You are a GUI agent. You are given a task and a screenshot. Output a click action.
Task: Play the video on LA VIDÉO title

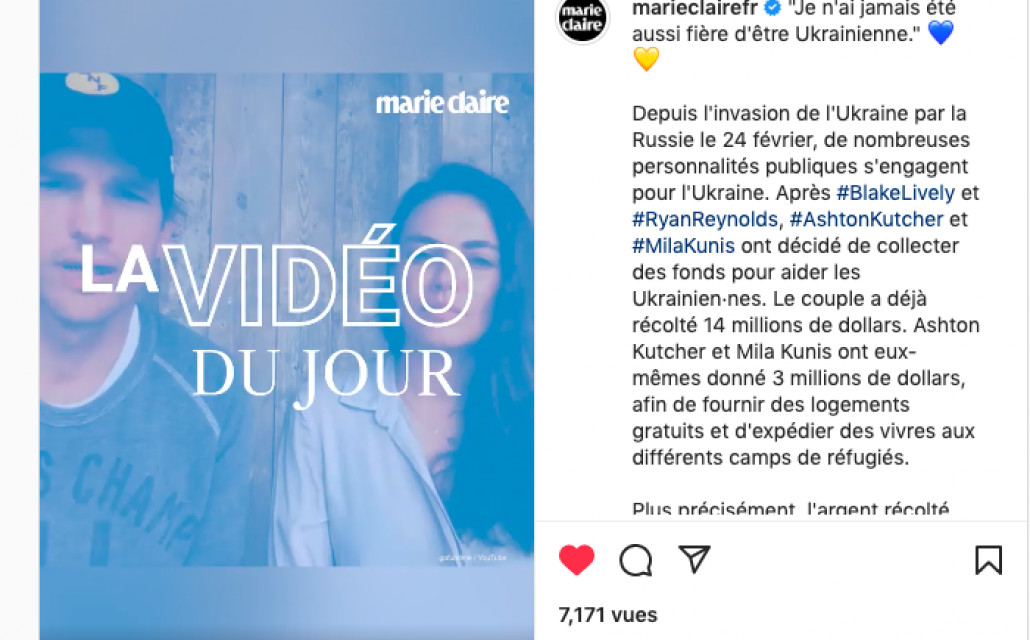[x=276, y=276]
